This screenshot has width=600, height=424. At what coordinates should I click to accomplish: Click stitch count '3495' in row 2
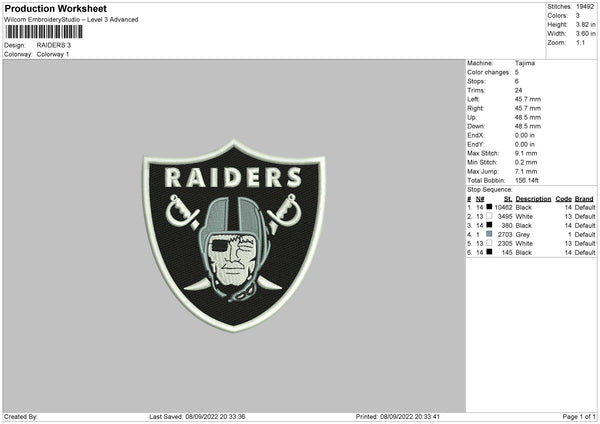(505, 217)
